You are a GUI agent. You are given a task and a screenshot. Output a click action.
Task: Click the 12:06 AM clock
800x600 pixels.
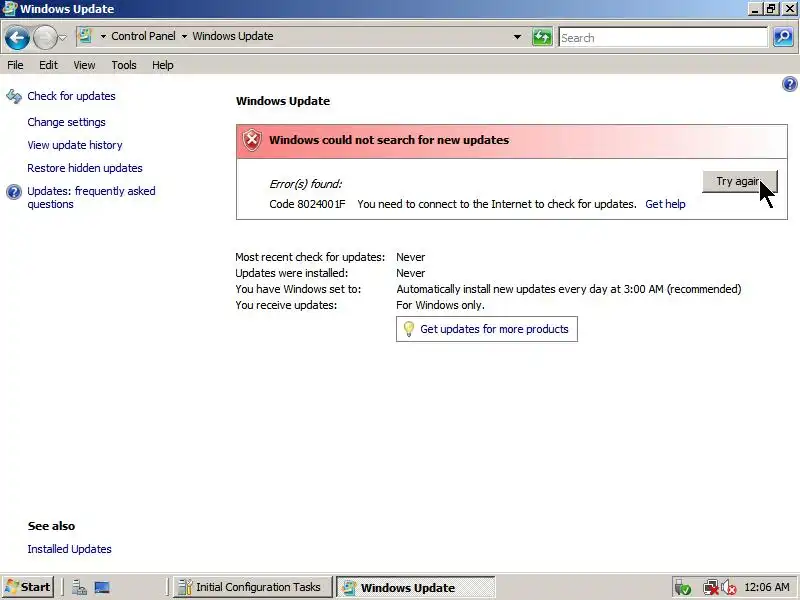click(x=767, y=587)
